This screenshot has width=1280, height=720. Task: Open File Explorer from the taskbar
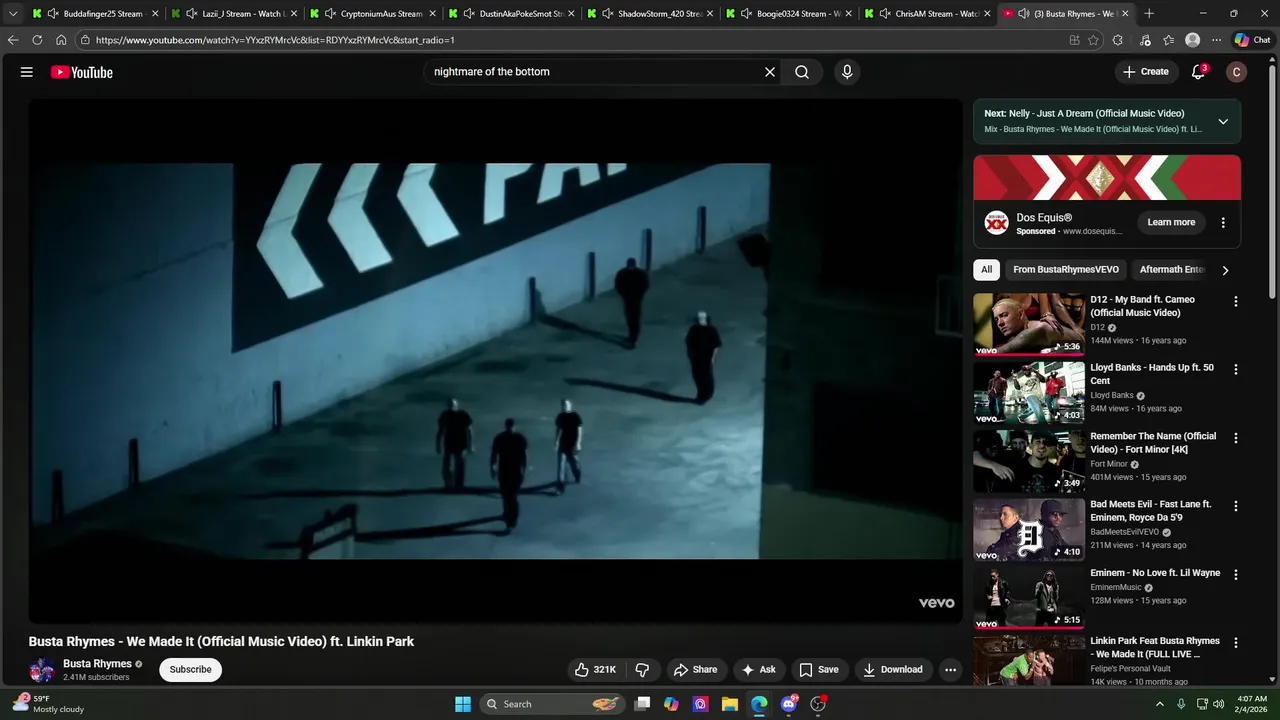(730, 704)
